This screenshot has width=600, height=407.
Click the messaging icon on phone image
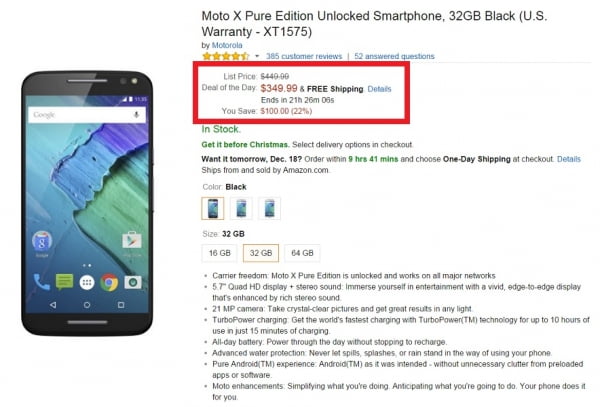(x=64, y=282)
